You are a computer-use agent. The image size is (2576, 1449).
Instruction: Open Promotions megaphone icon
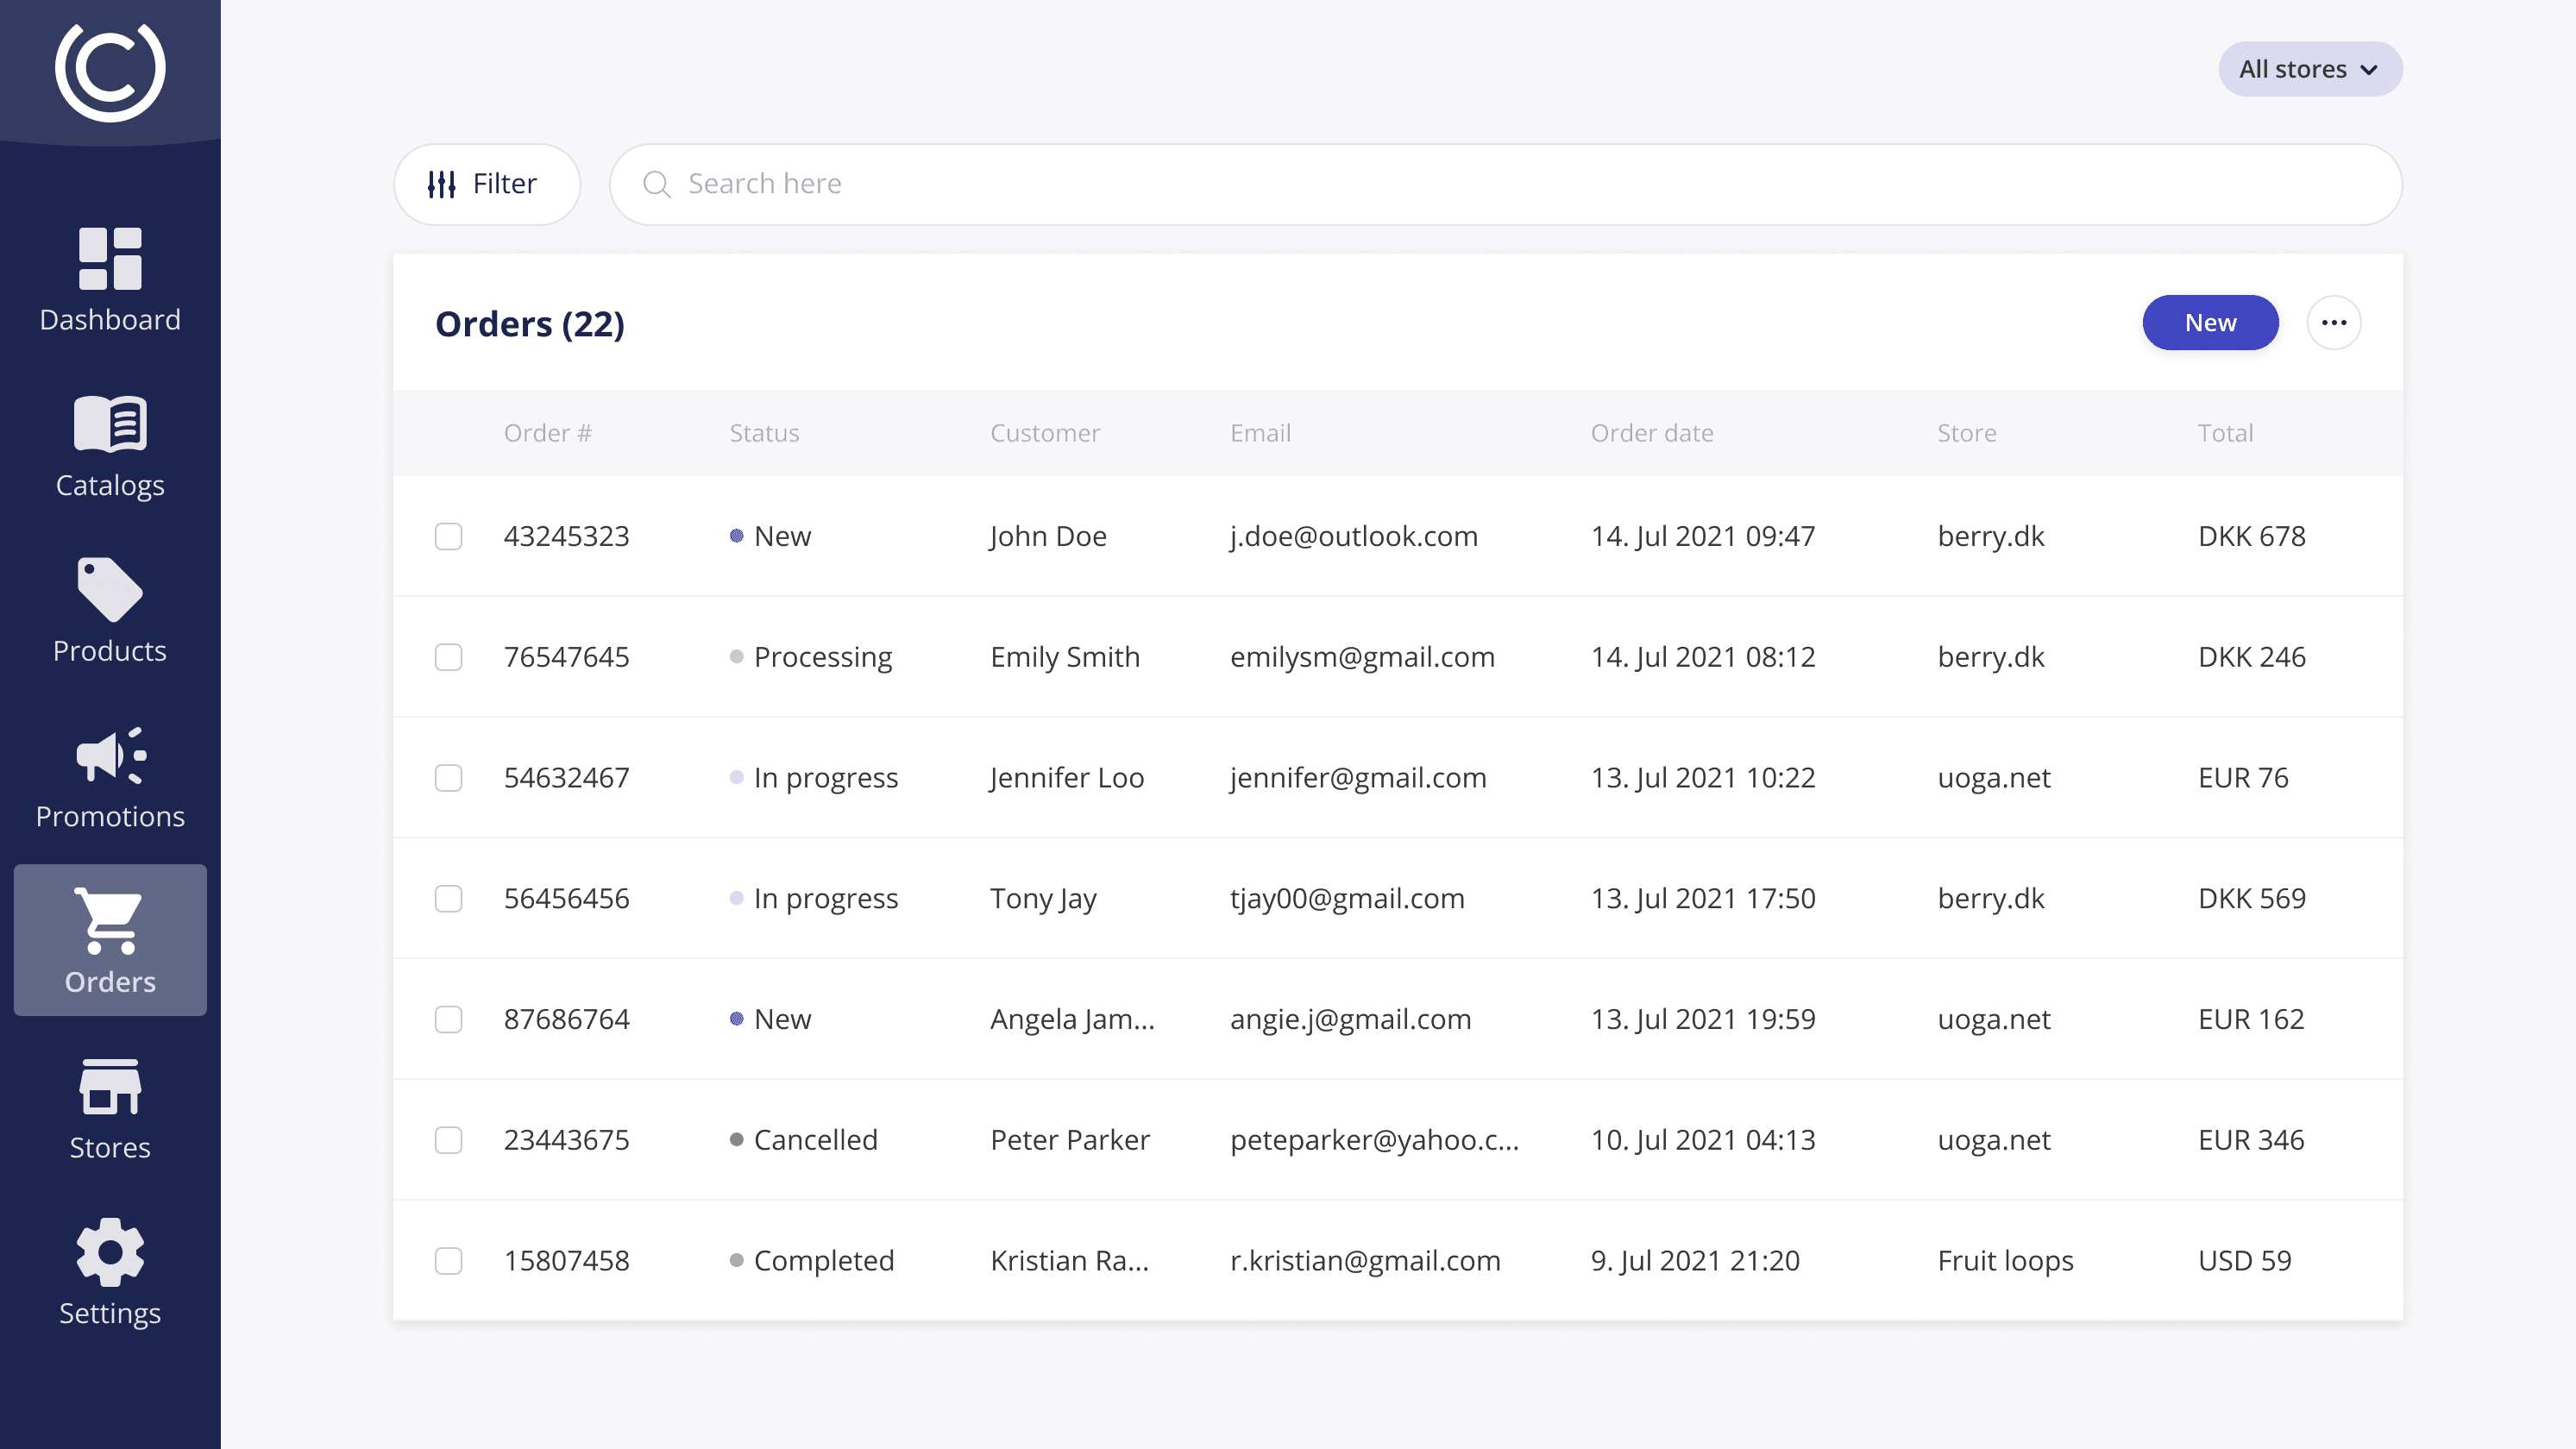pyautogui.click(x=110, y=755)
